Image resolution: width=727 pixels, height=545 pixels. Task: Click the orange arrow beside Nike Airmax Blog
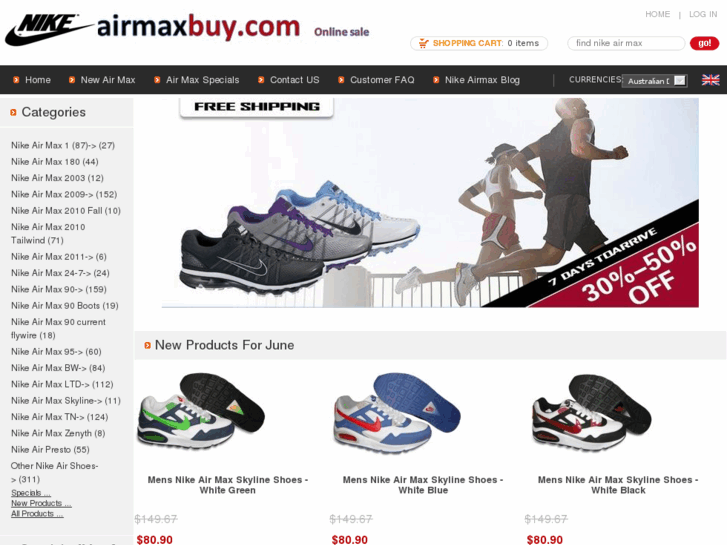tap(436, 80)
